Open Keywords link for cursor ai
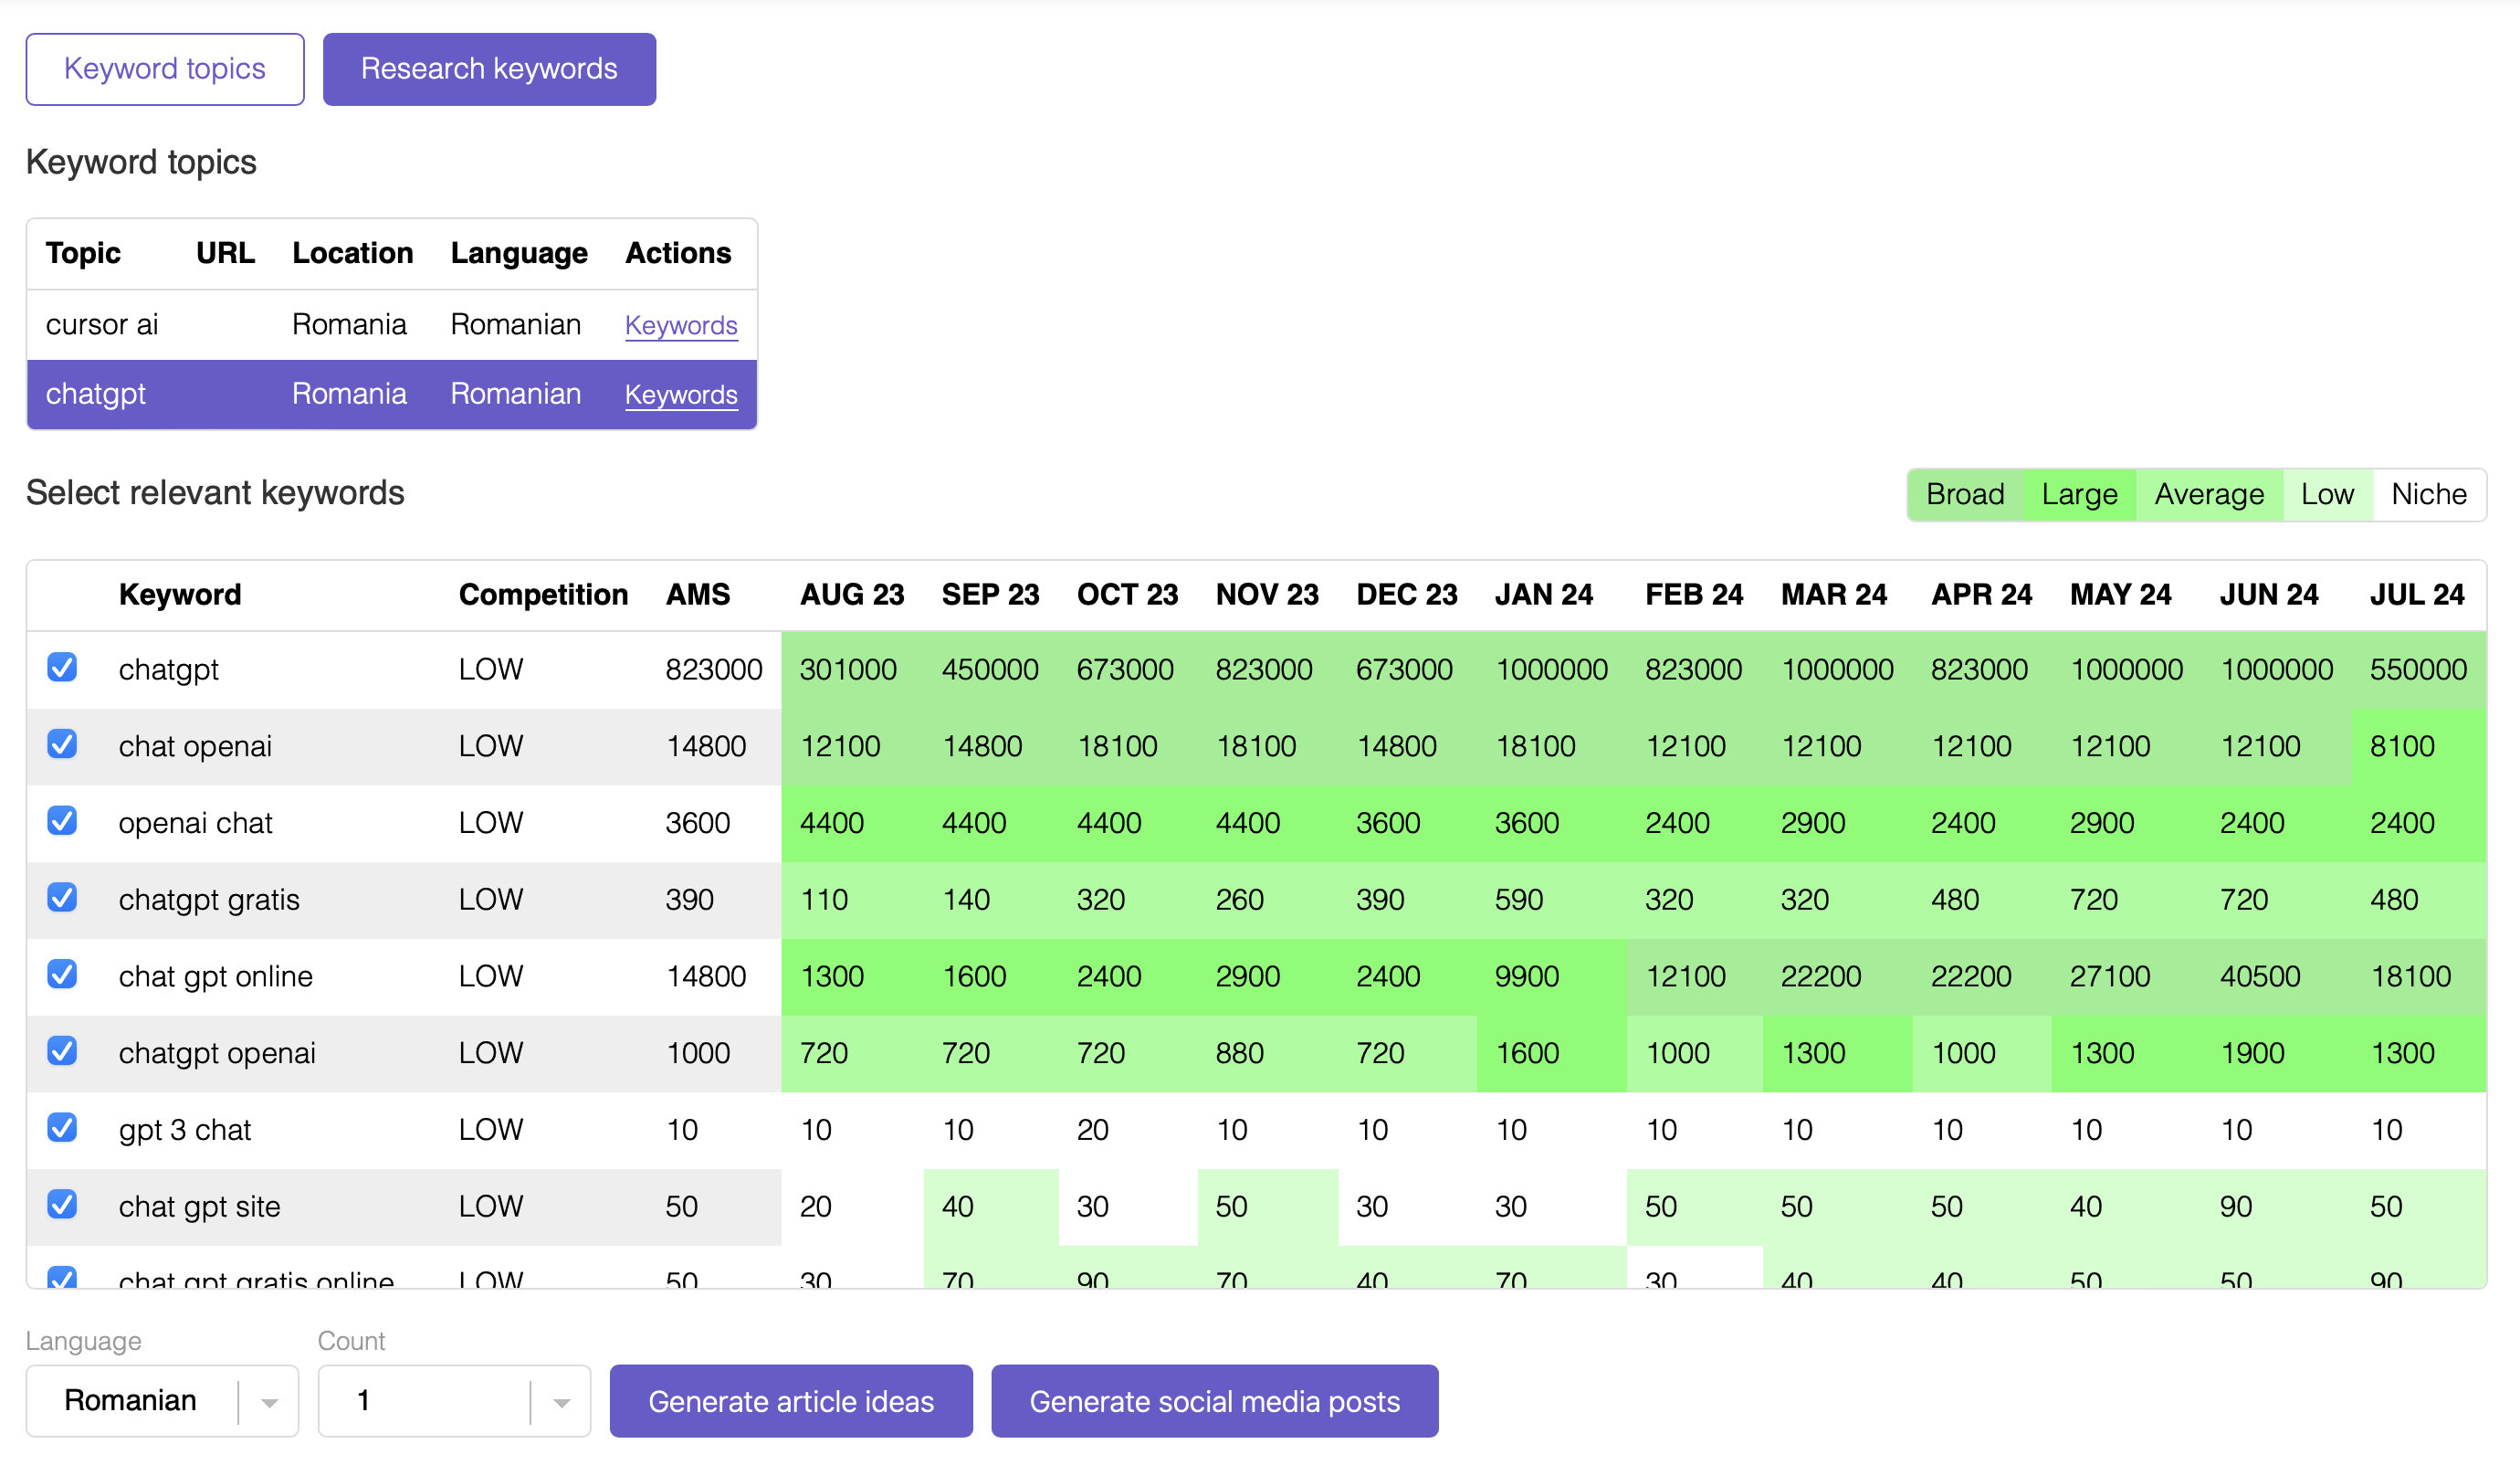 point(681,325)
